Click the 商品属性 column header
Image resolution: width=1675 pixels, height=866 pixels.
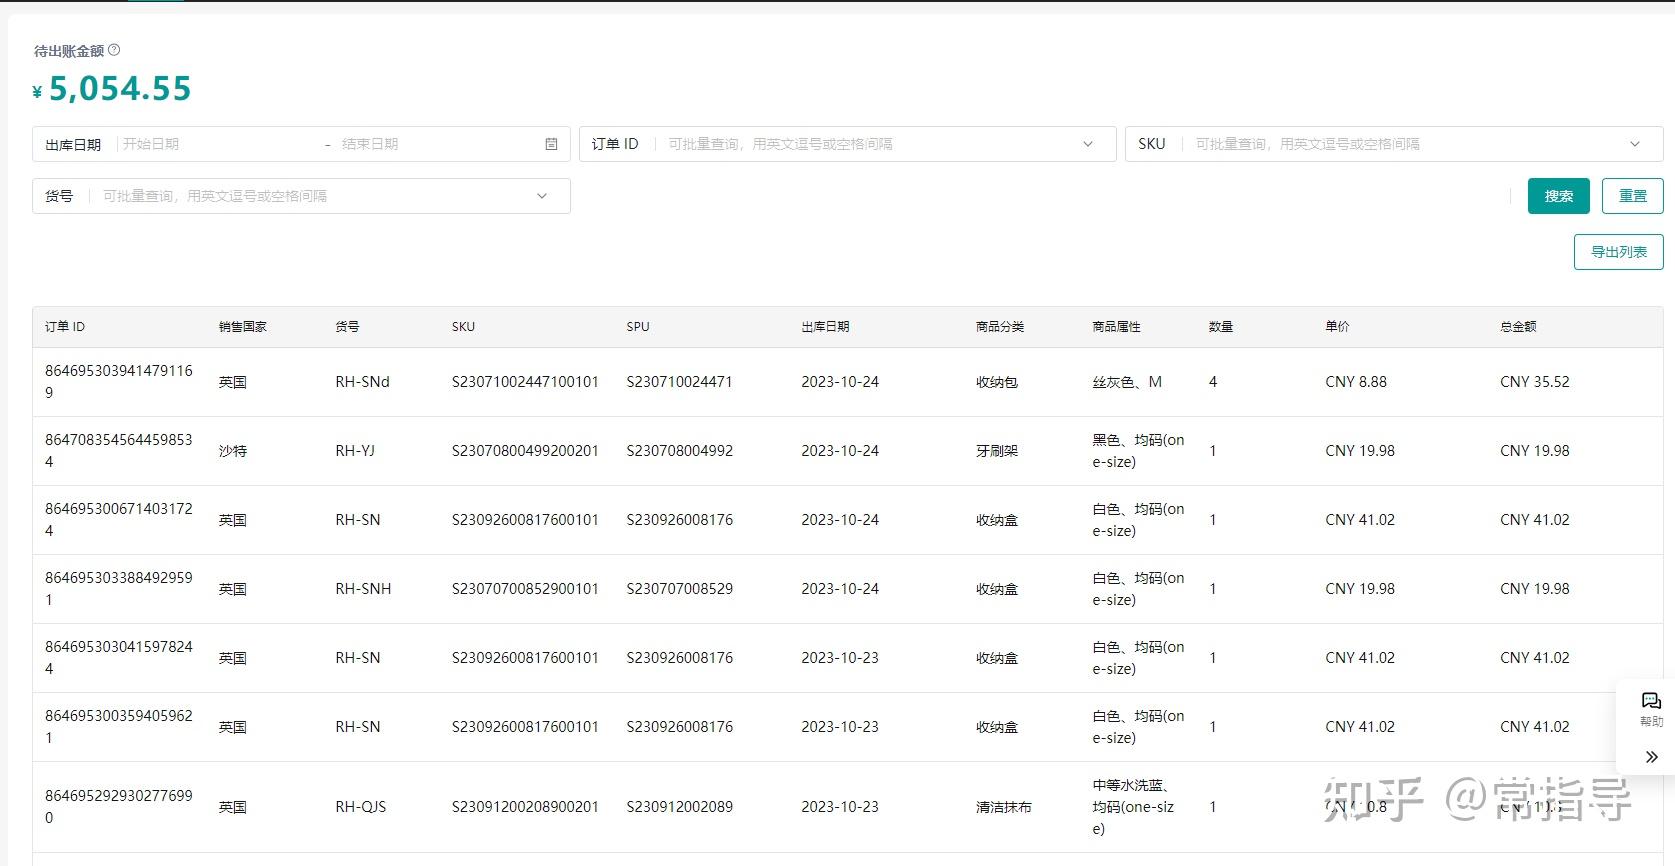(1116, 327)
